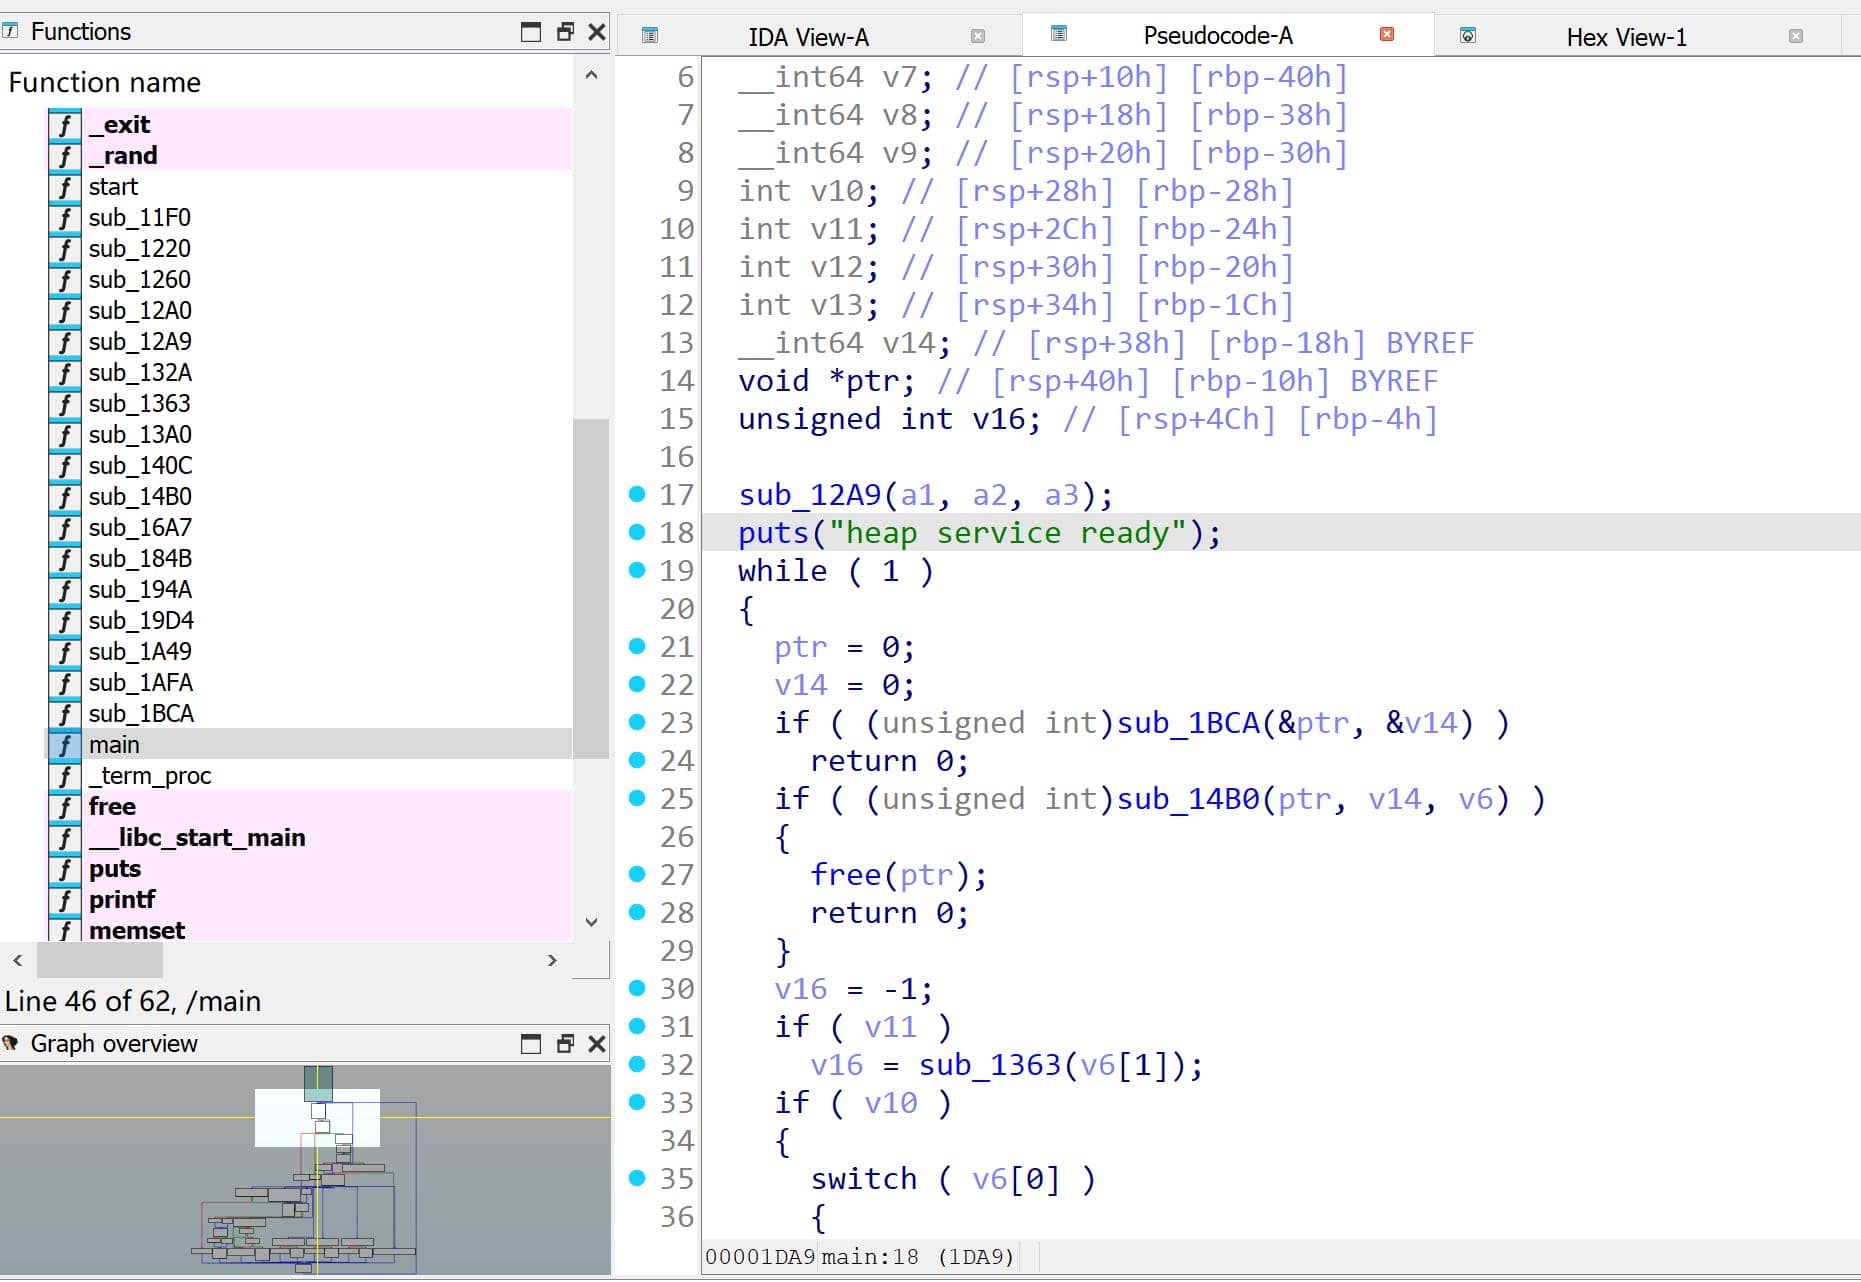Click function icon beside sub_1BCA
This screenshot has height=1282, width=1861.
pyautogui.click(x=65, y=714)
